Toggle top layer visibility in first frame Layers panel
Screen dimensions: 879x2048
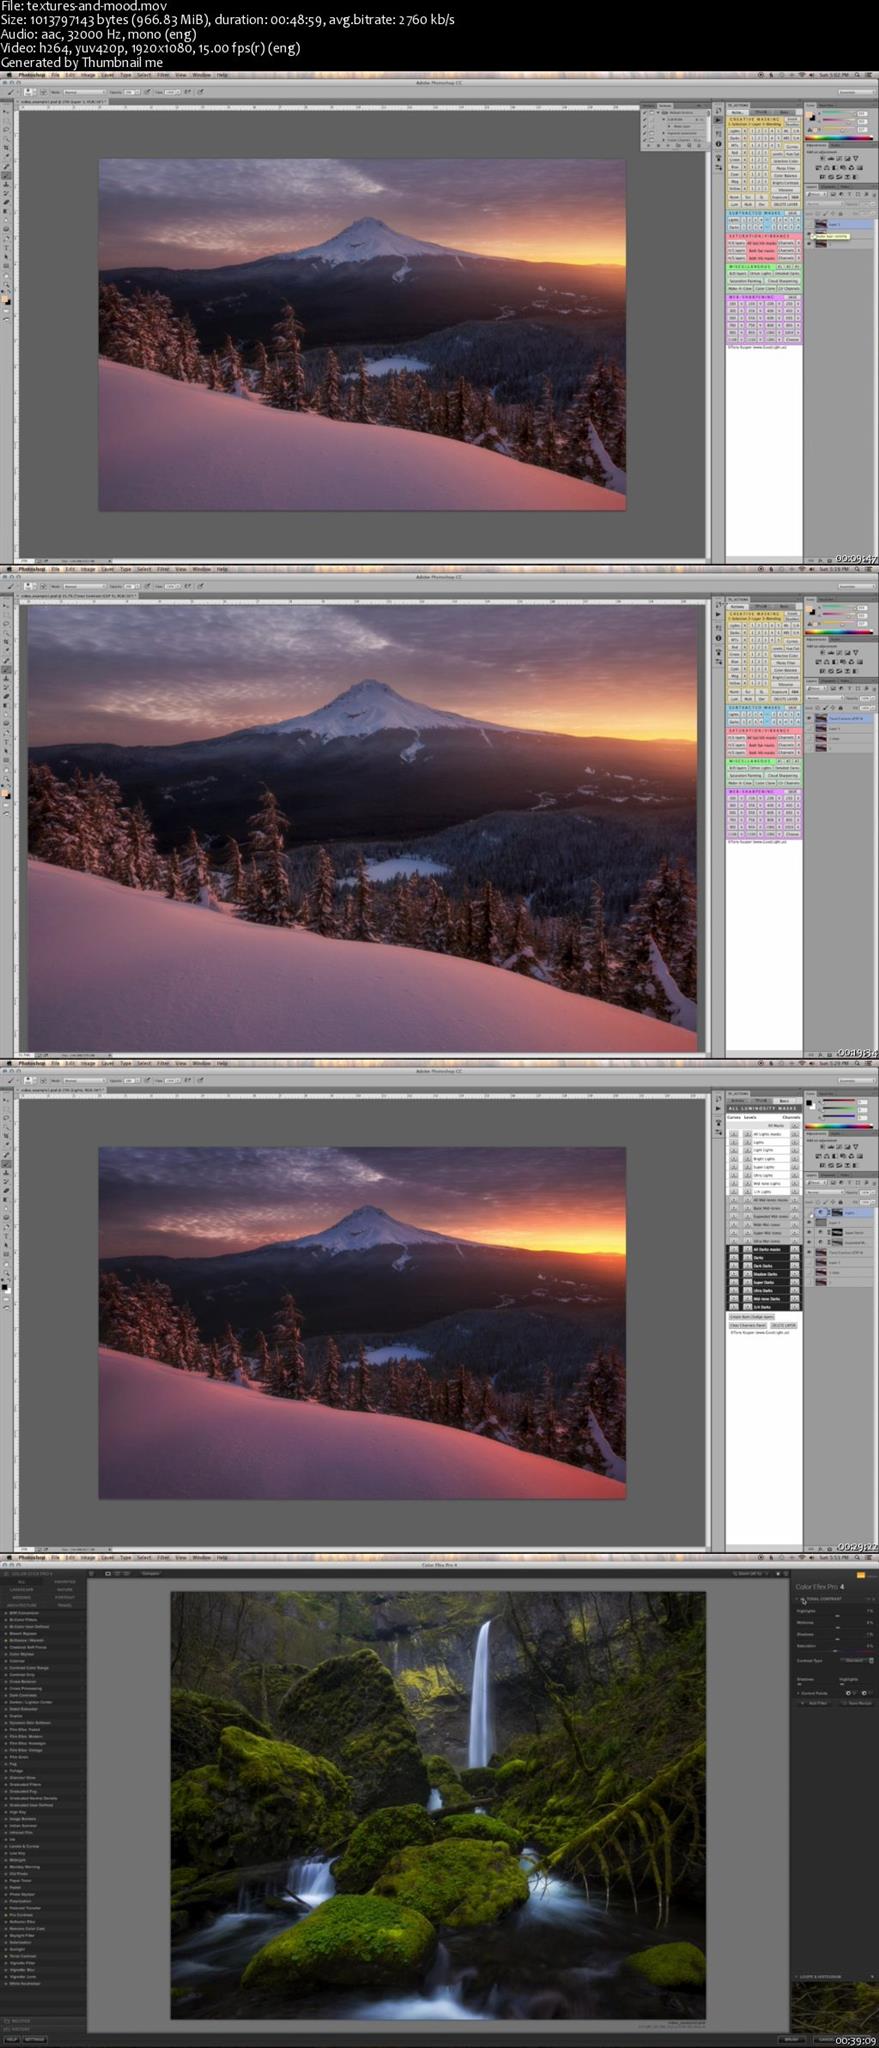pos(809,225)
